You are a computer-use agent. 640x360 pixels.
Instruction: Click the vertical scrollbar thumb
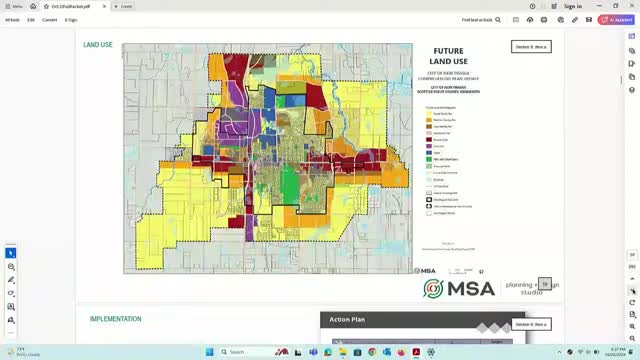[621, 80]
